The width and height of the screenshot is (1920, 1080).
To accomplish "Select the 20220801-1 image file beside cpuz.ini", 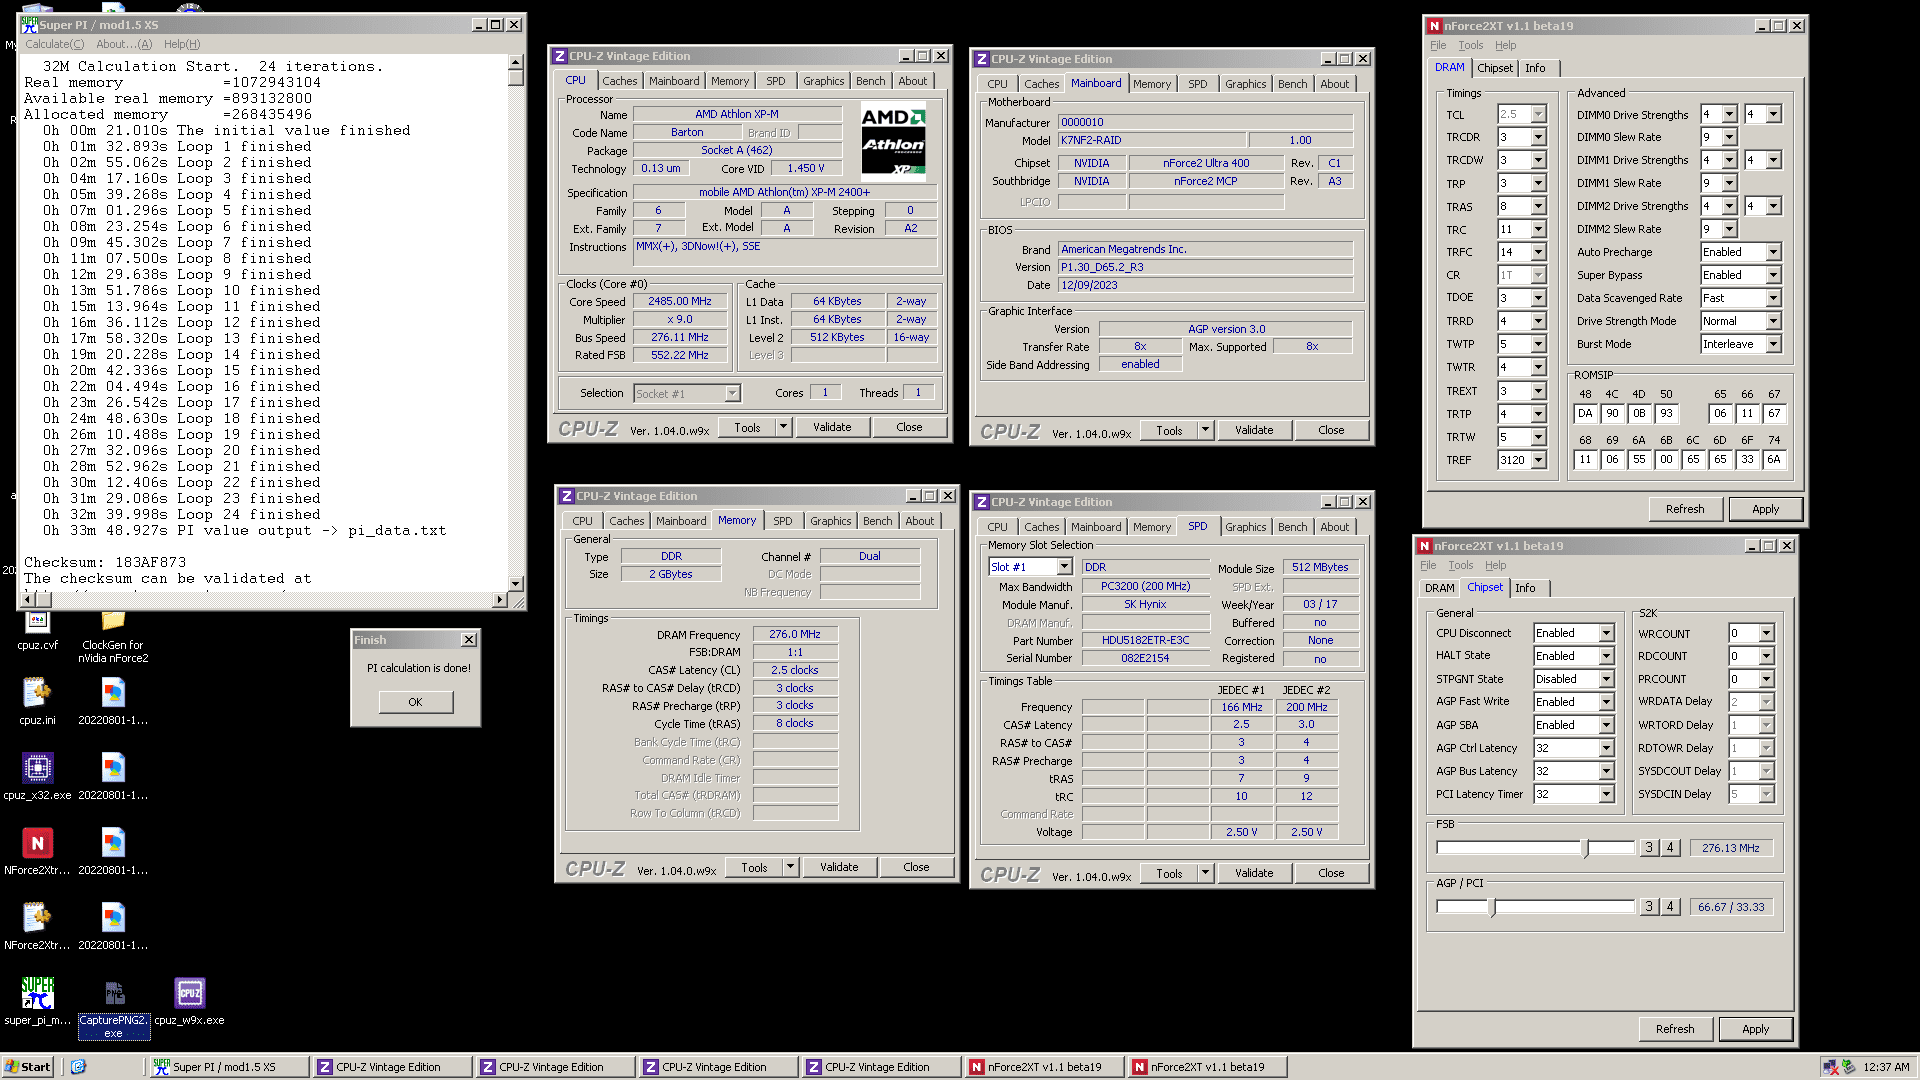I will pos(113,692).
